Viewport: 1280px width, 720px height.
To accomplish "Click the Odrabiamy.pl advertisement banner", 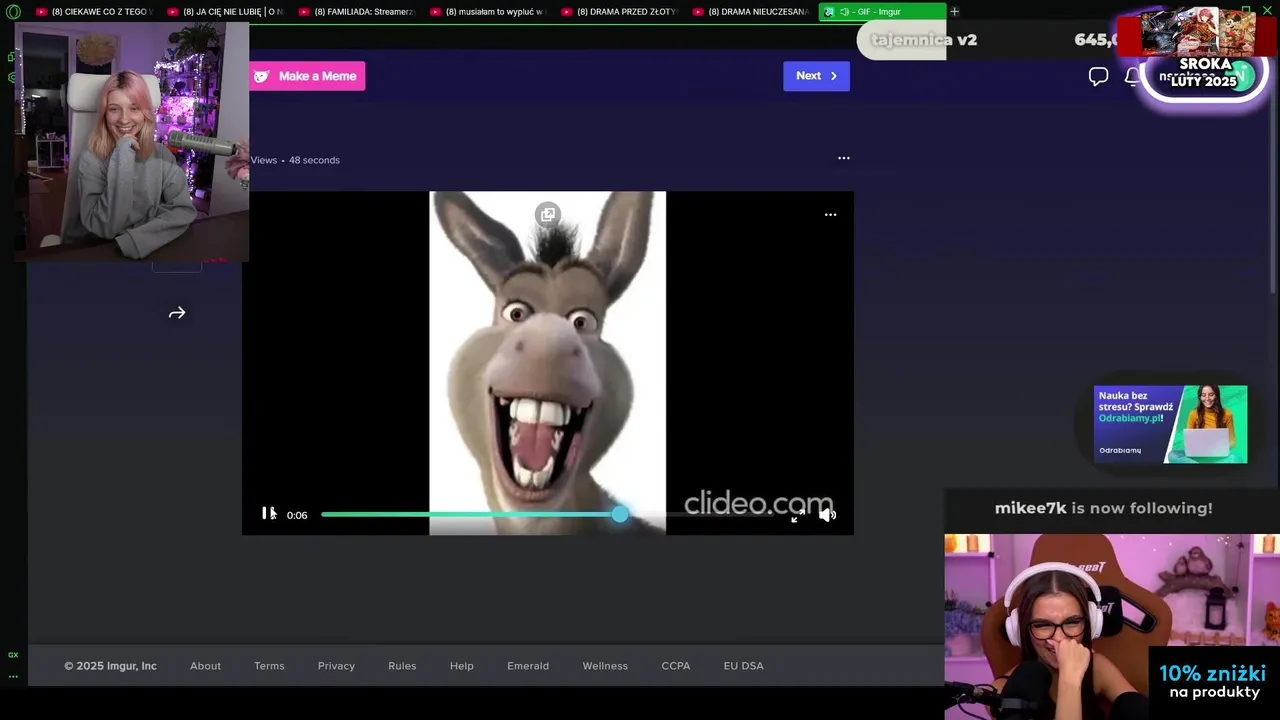I will click(x=1170, y=424).
